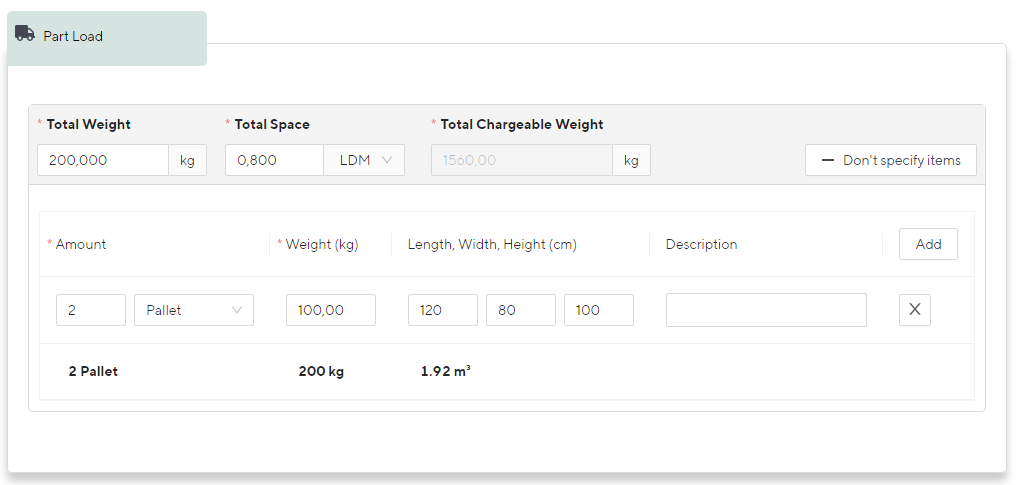Focus the Total Weight input field
This screenshot has width=1021, height=485.
(103, 160)
